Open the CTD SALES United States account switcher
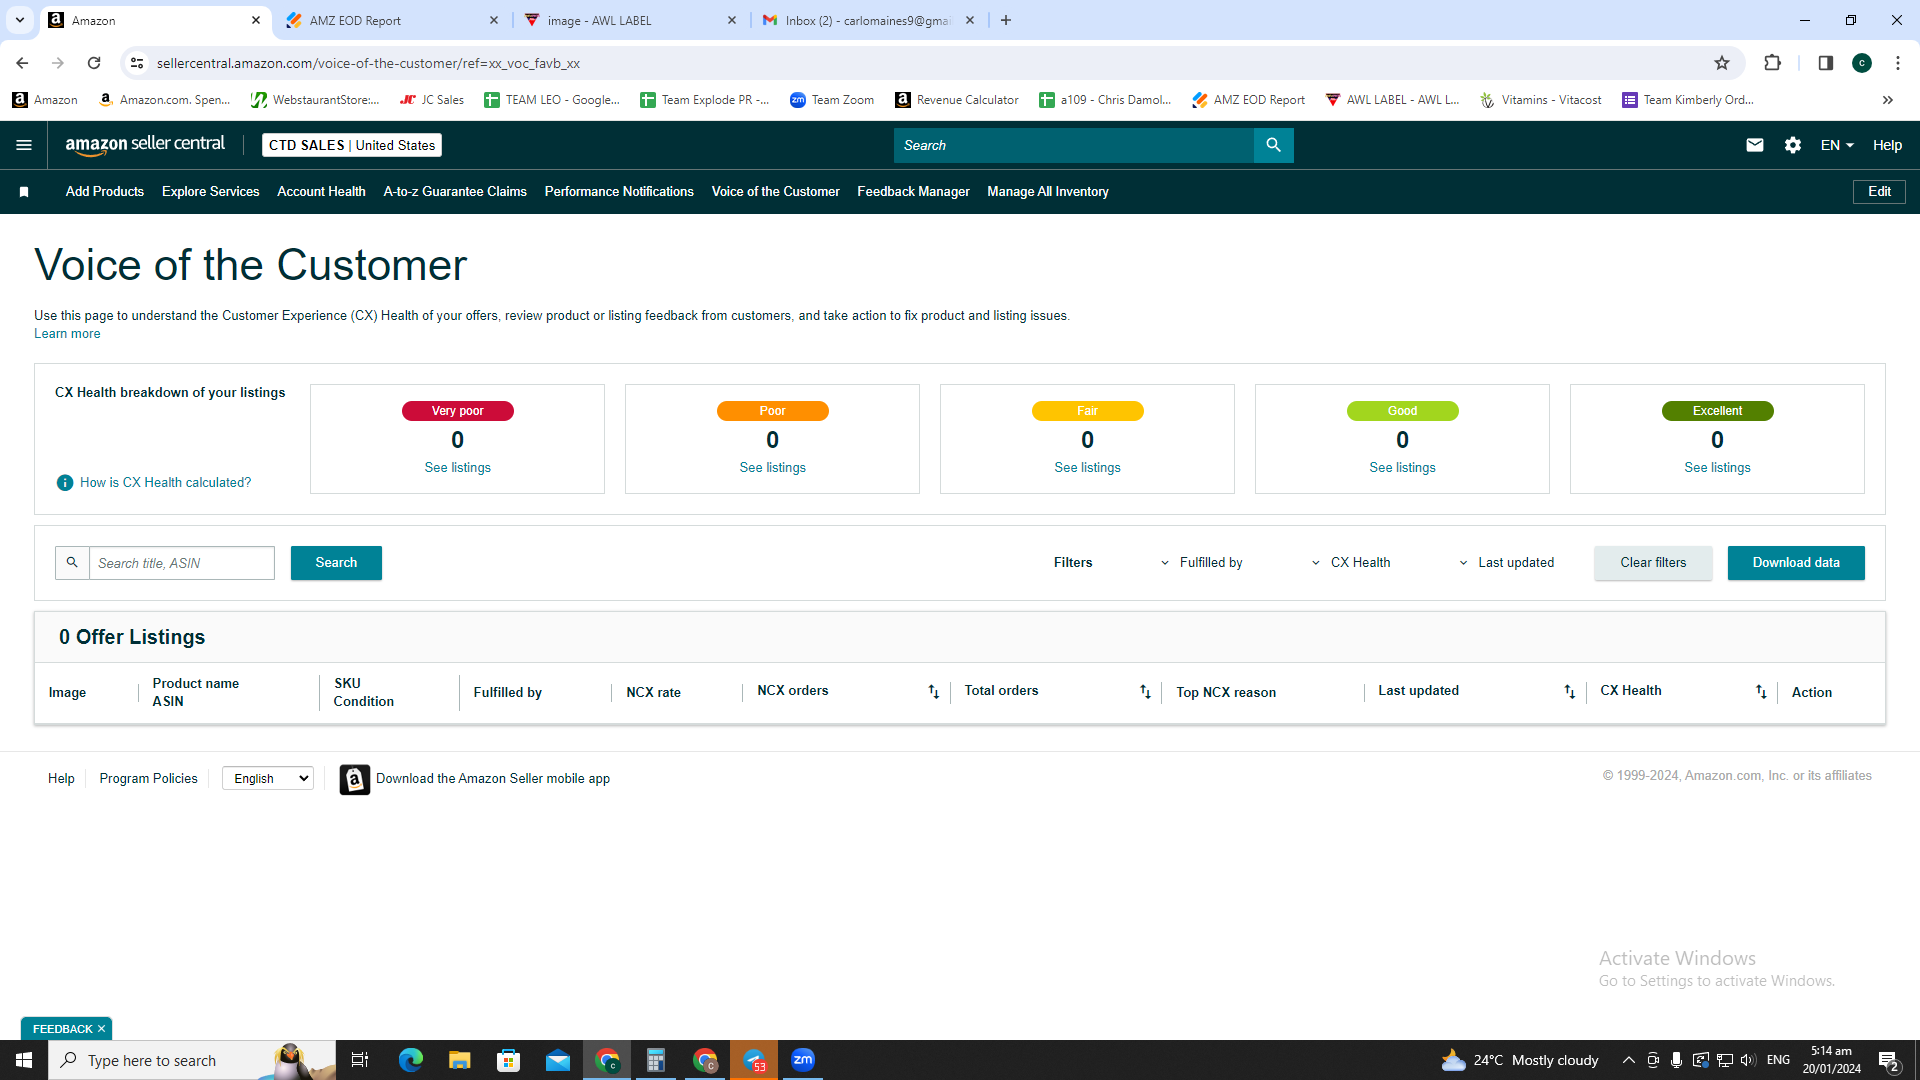Viewport: 1920px width, 1080px height. point(352,145)
